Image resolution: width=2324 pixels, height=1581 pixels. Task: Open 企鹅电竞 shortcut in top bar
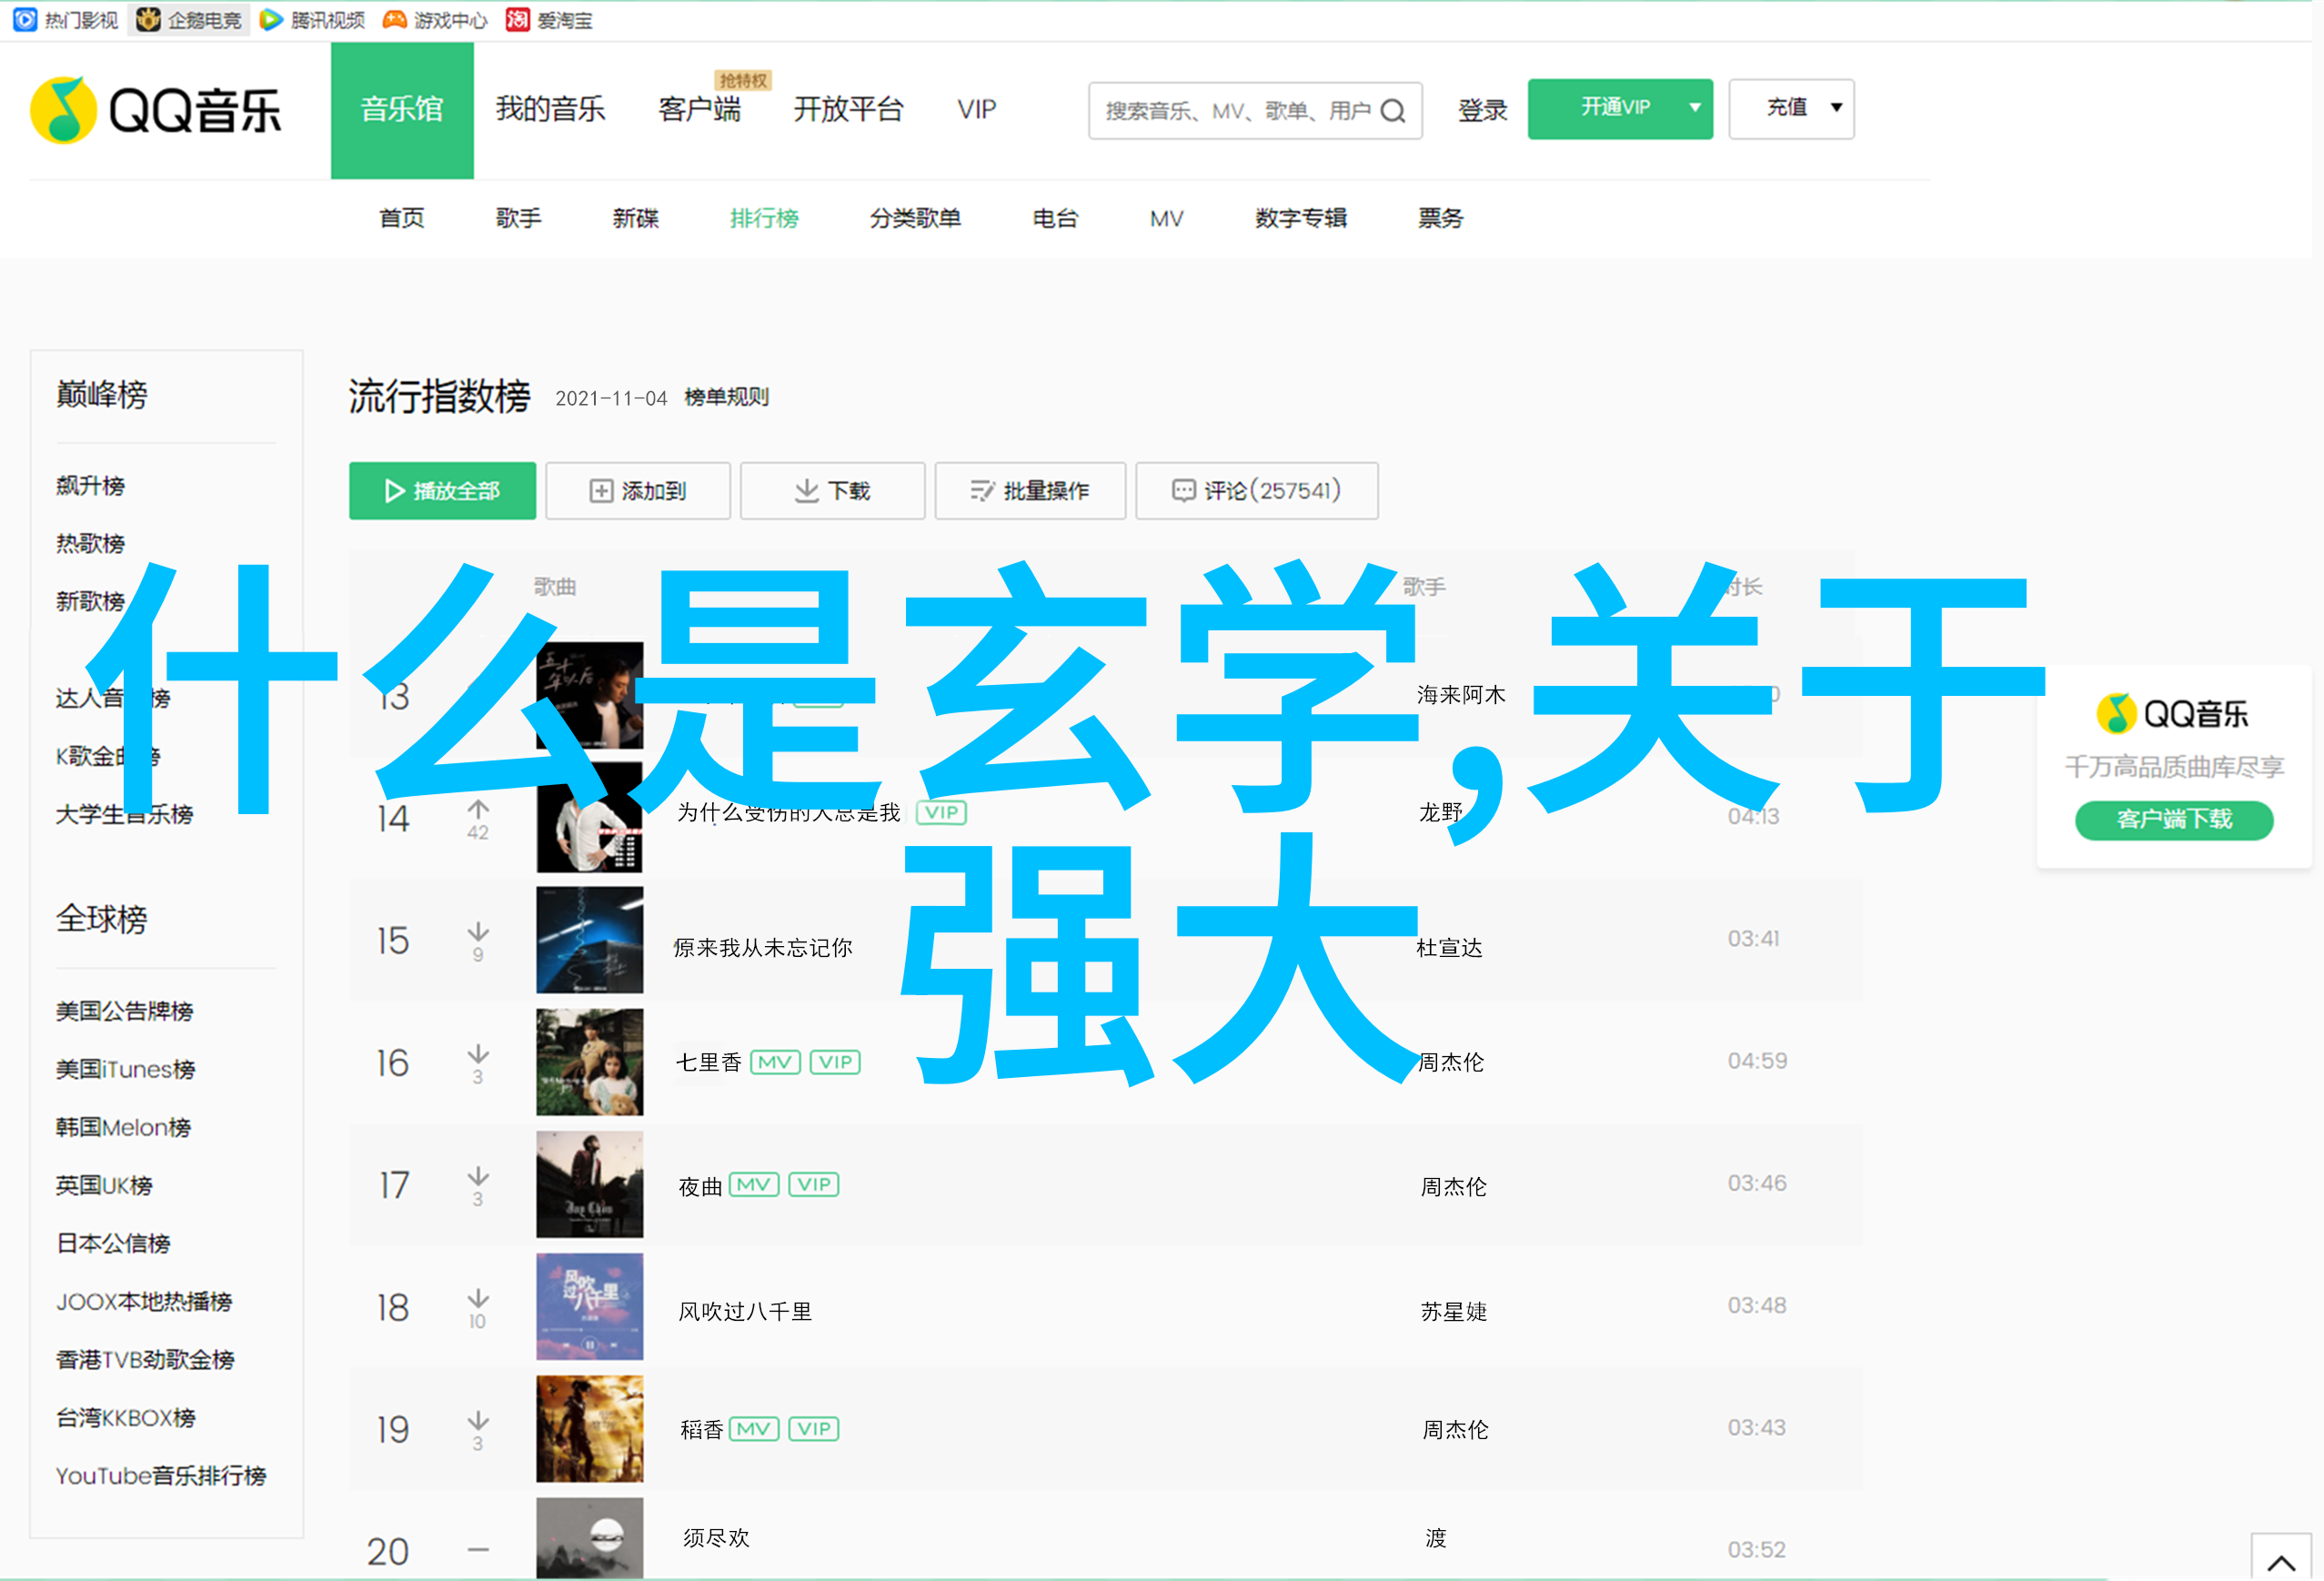[189, 20]
